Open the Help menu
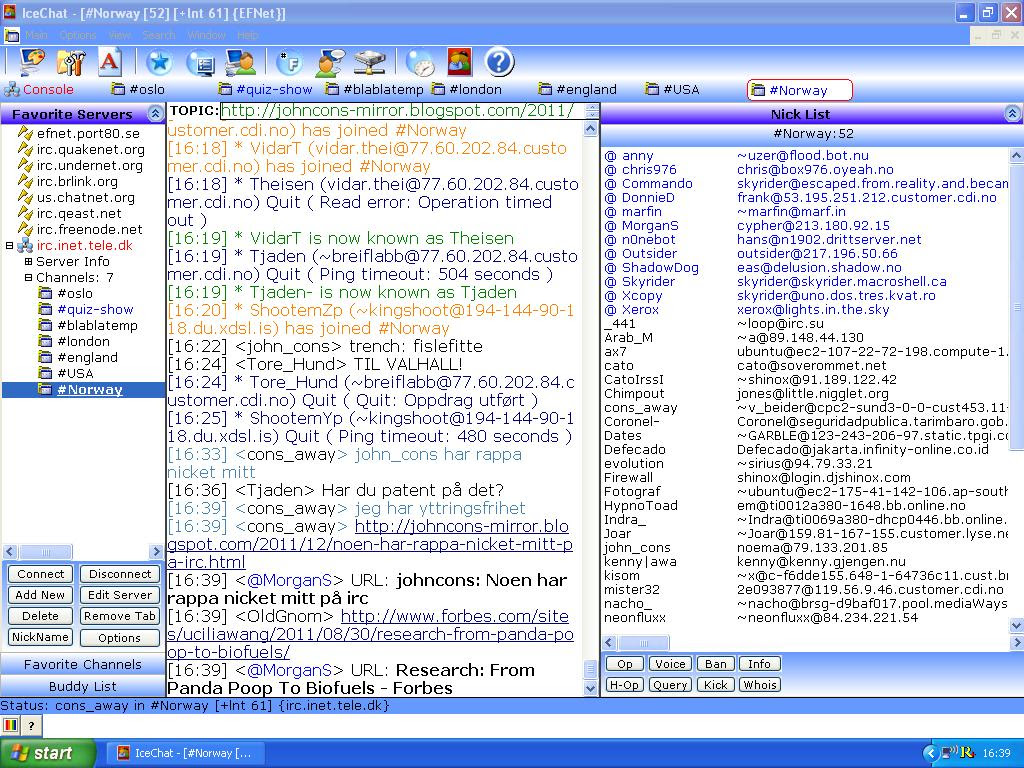This screenshot has height=768, width=1024. point(248,35)
